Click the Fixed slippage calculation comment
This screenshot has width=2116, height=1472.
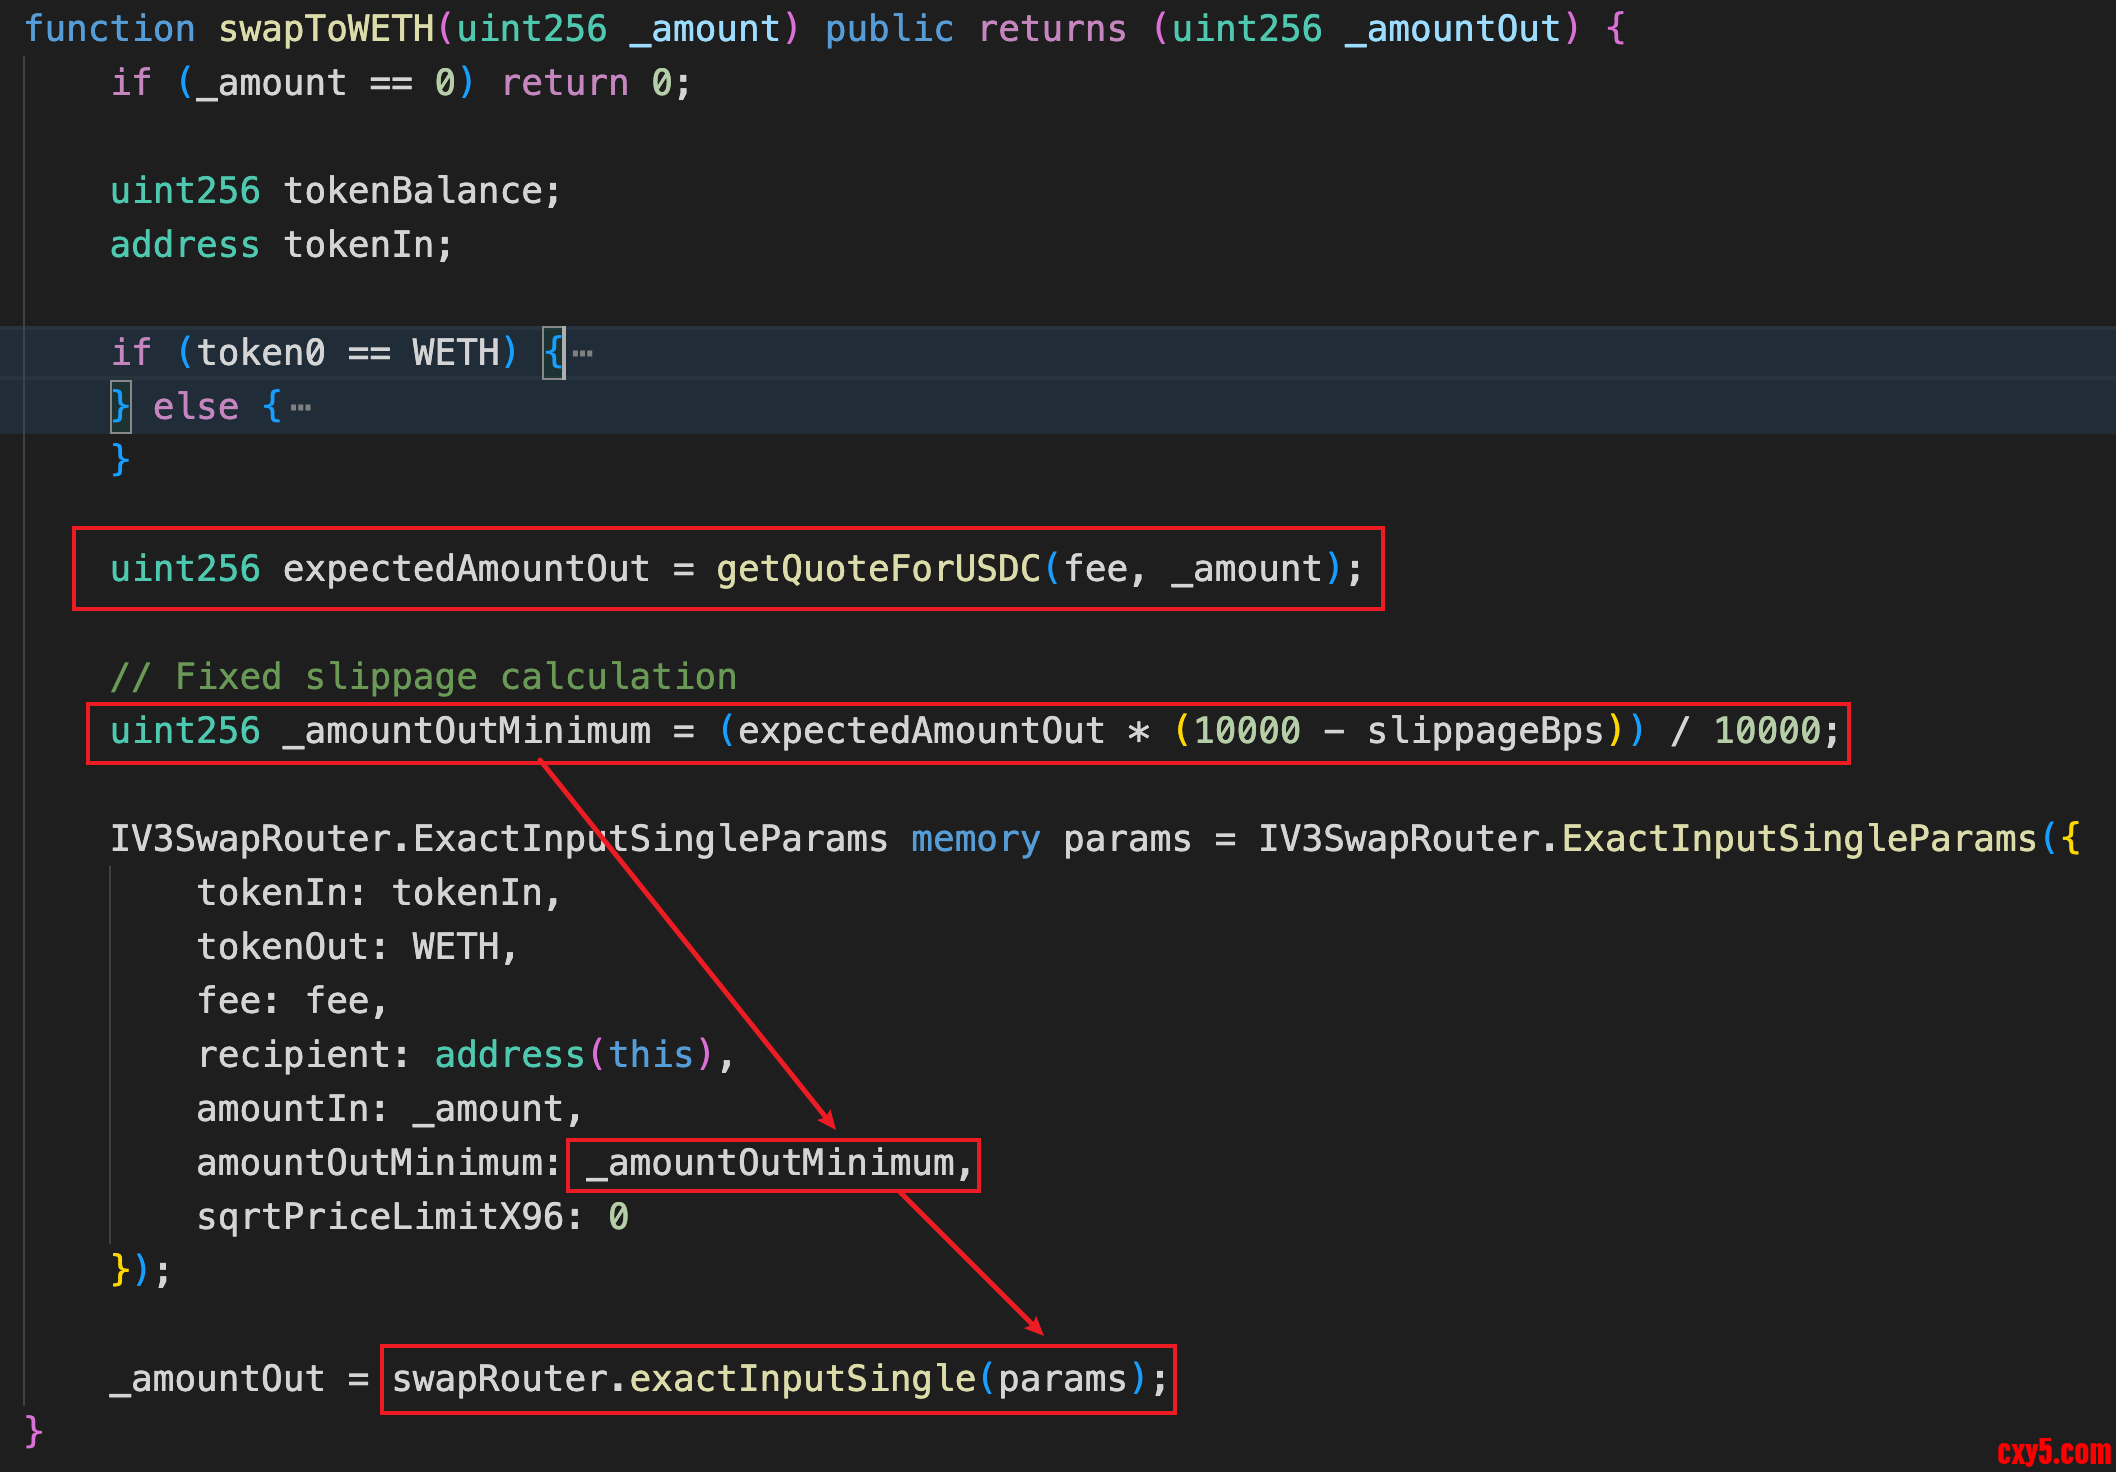[423, 677]
